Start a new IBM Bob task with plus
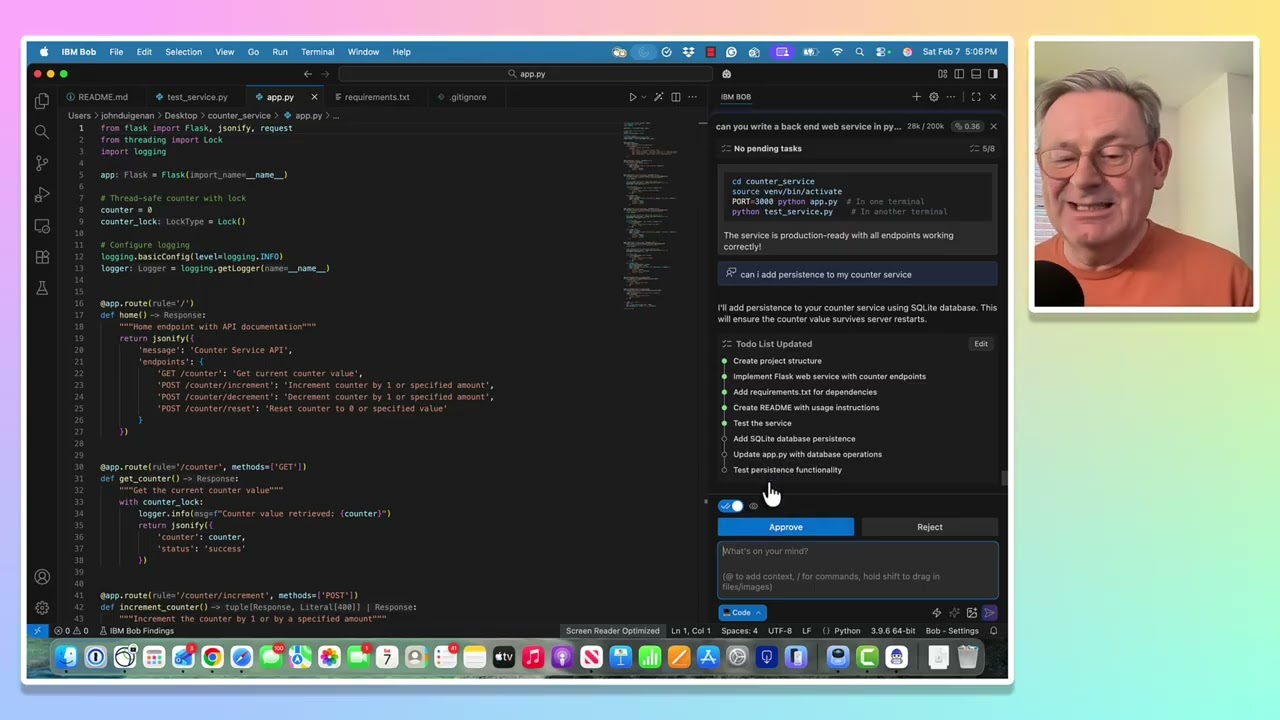1280x720 pixels. pyautogui.click(x=916, y=97)
